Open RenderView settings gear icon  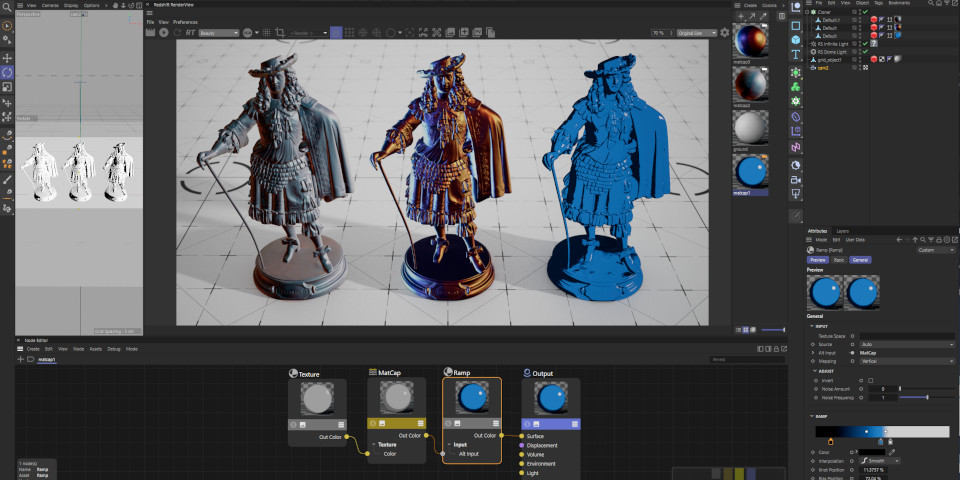(x=725, y=33)
